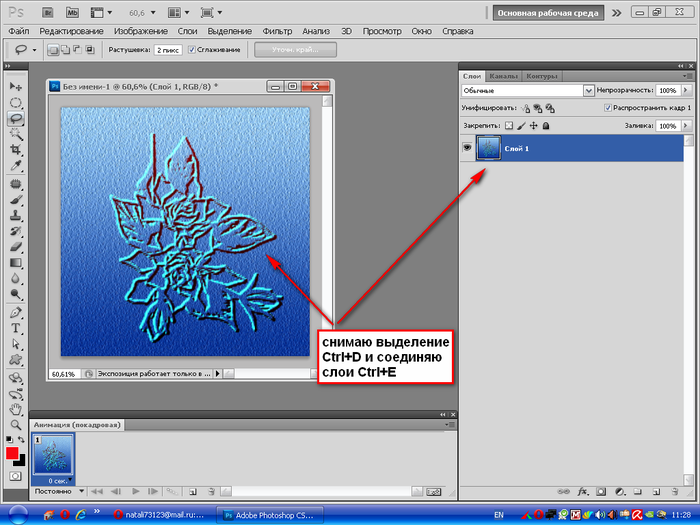700x525 pixels.
Task: Switch to the Контуры tab
Action: 542,76
